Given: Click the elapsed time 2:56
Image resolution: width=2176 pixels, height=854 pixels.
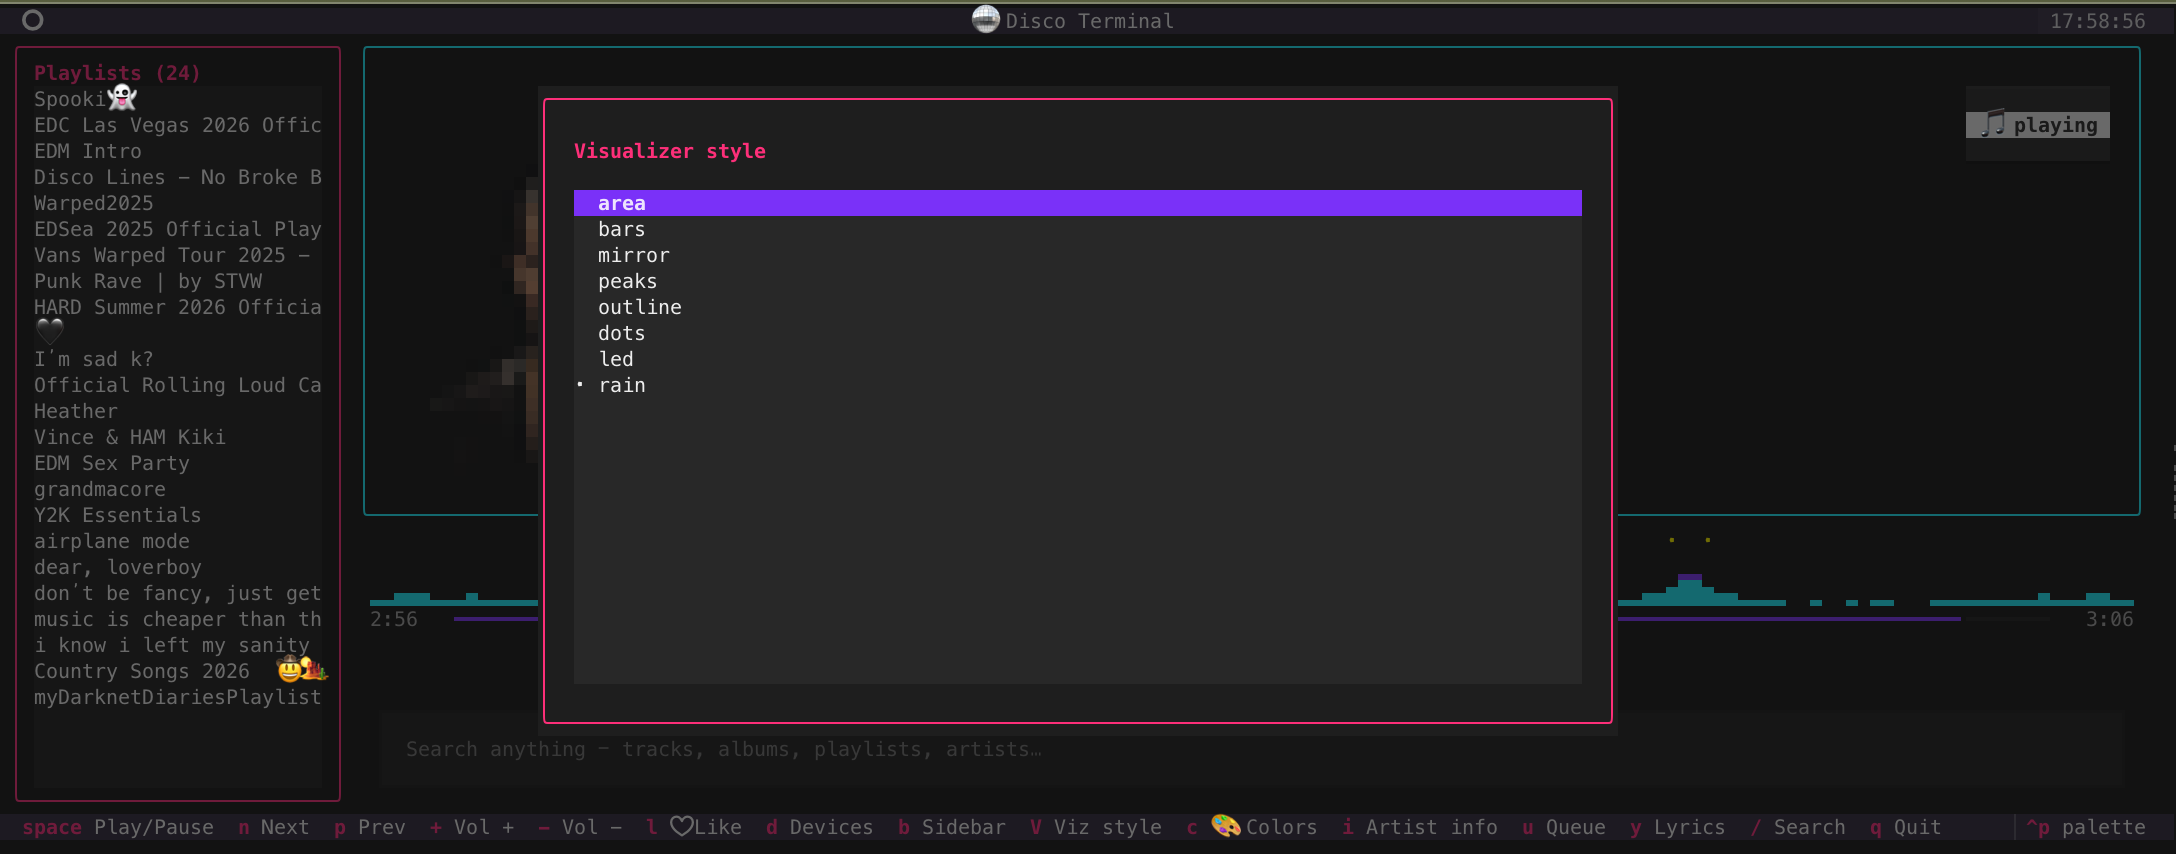Looking at the screenshot, I should (x=394, y=619).
